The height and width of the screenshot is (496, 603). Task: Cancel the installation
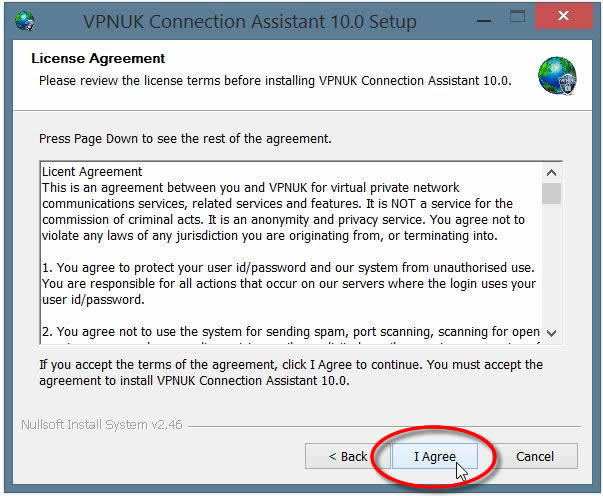click(535, 456)
